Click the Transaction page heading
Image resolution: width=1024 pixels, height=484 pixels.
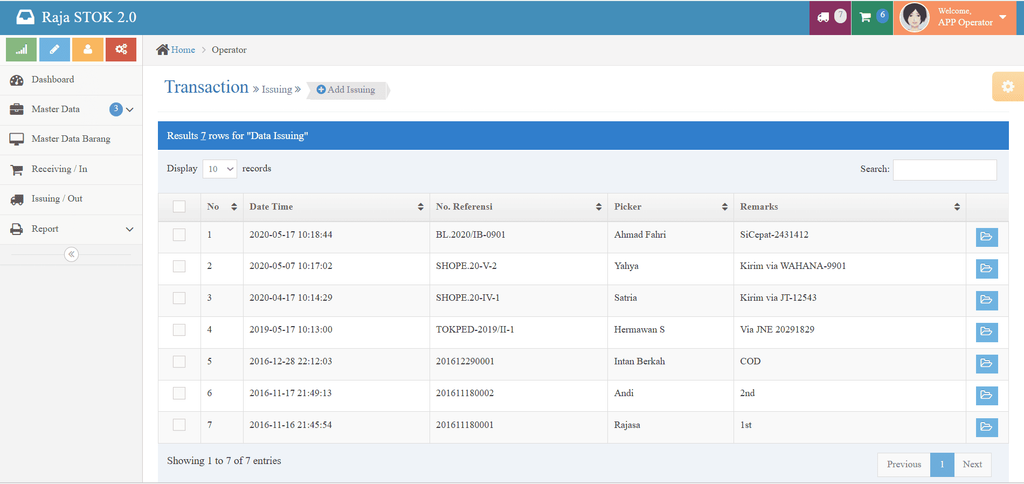coord(206,87)
